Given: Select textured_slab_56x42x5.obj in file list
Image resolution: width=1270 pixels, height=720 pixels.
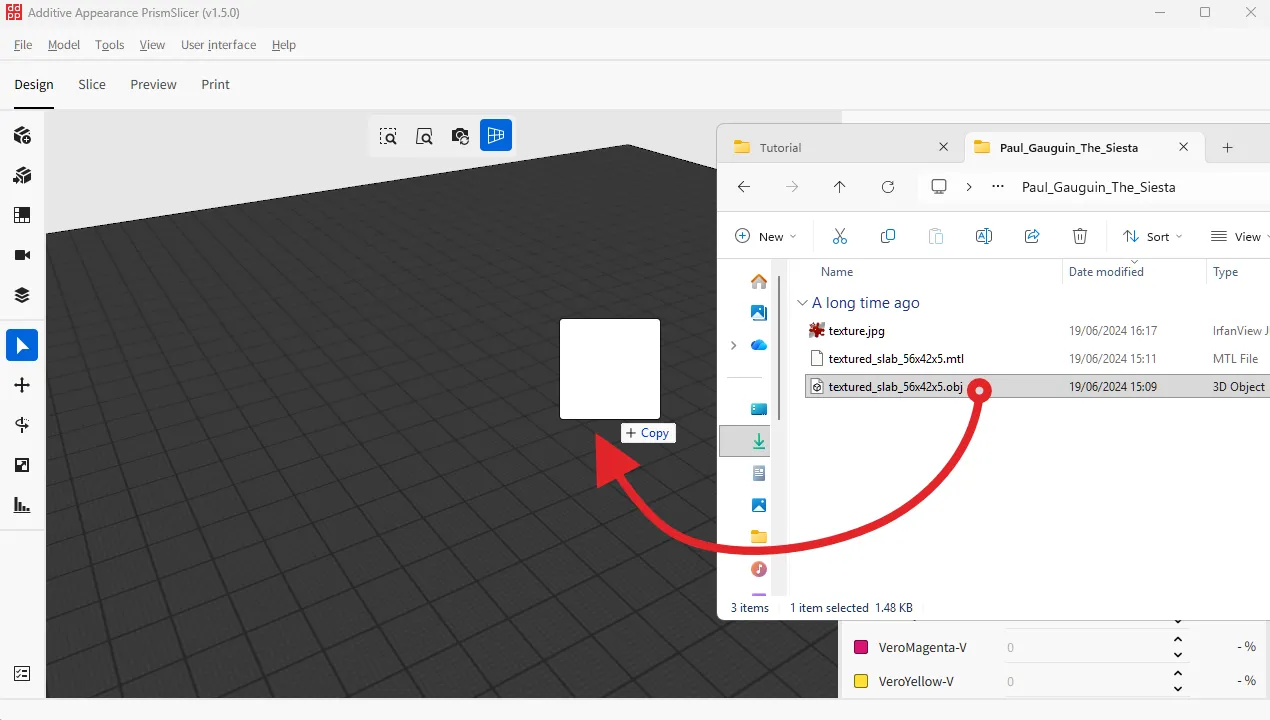Looking at the screenshot, I should [x=893, y=386].
